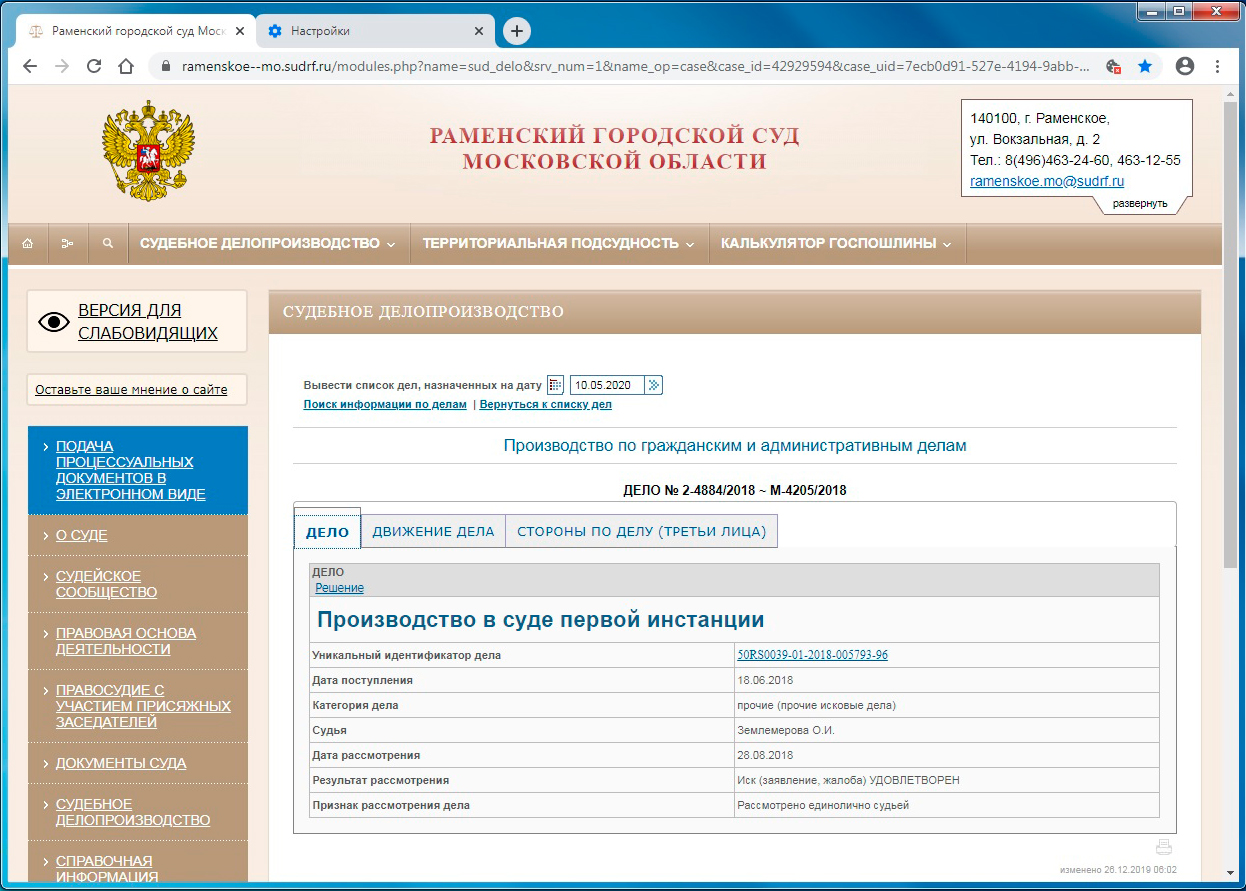
Task: Open the calendar date picker icon
Action: pos(555,385)
